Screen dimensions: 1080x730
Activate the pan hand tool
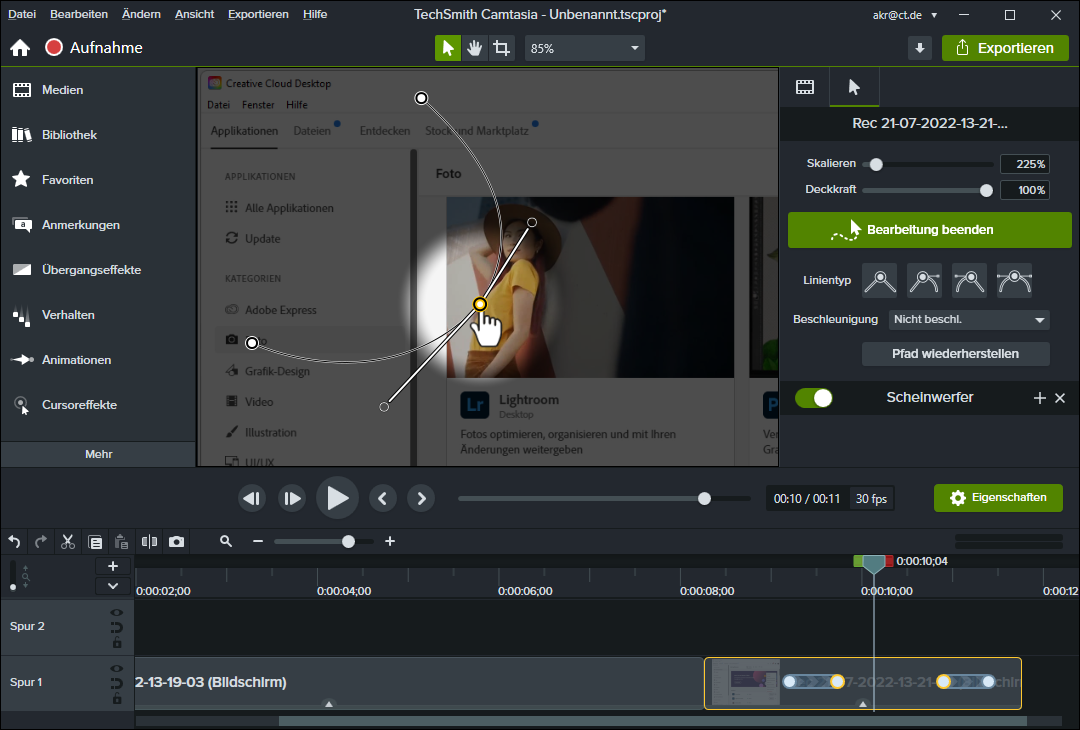[475, 48]
